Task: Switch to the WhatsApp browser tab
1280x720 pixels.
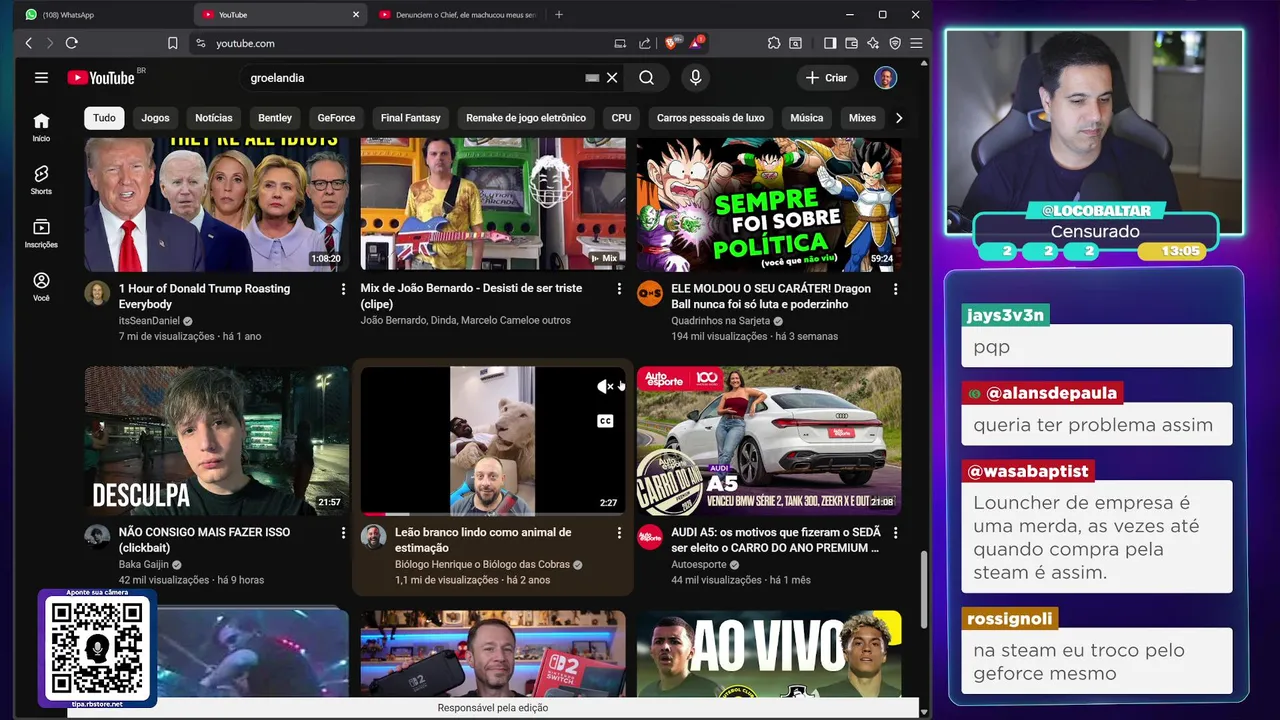Action: [x=101, y=15]
